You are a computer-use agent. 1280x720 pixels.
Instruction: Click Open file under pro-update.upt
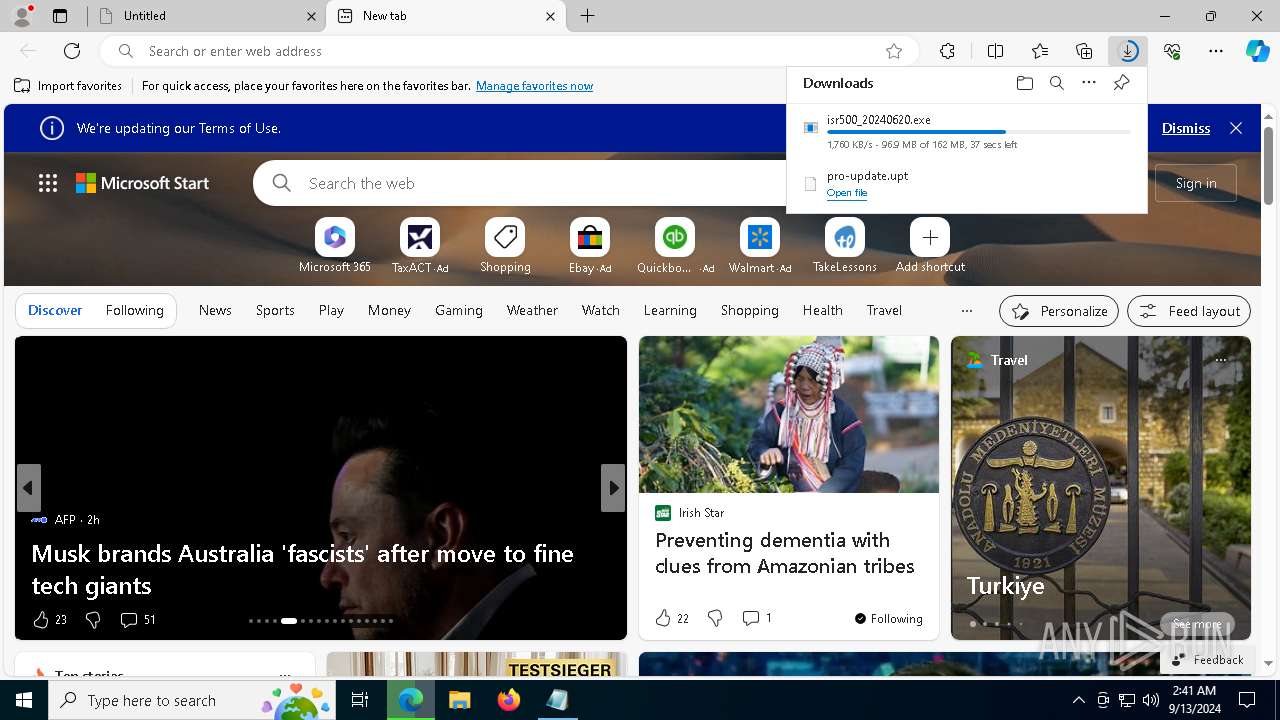tap(847, 193)
